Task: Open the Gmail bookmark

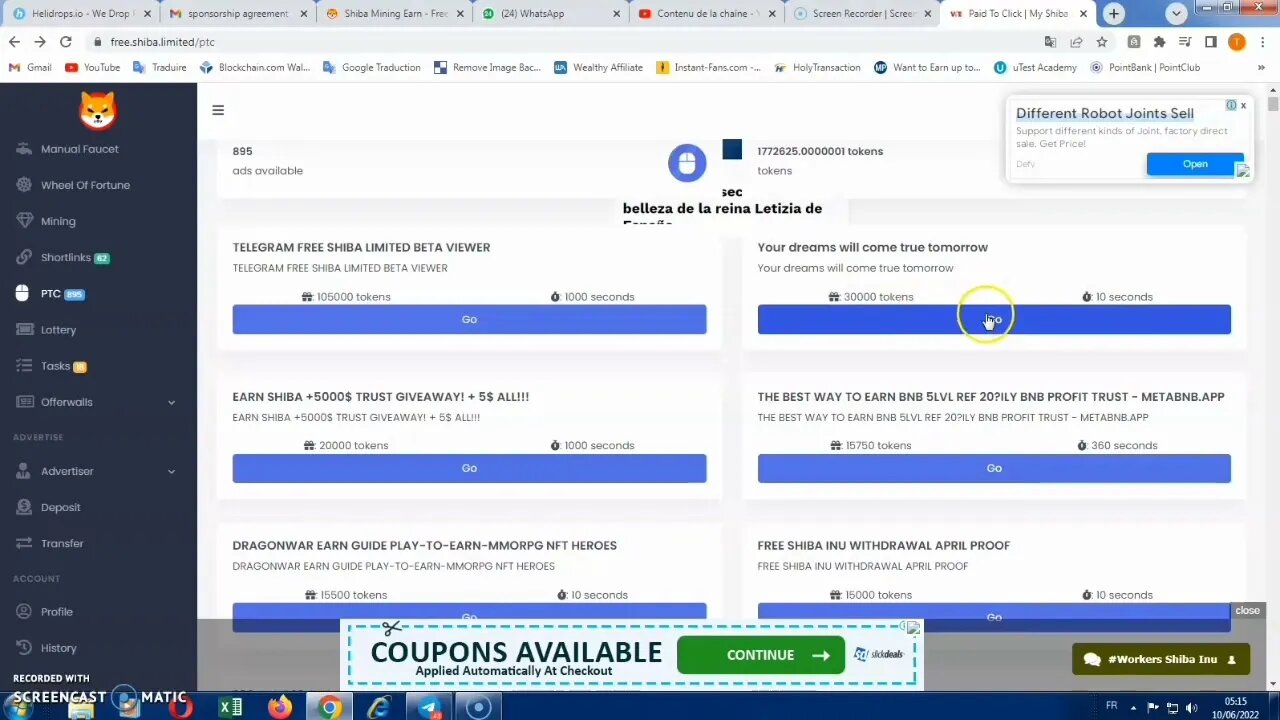Action: point(30,67)
